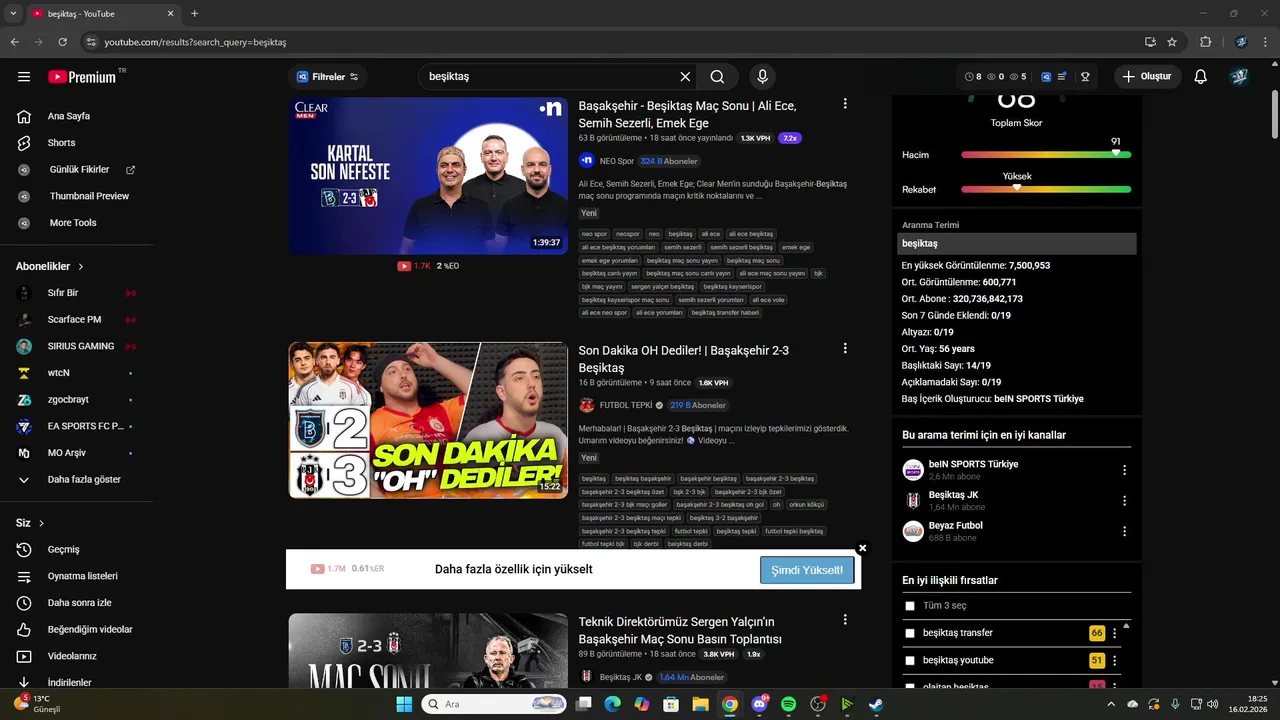
Task: Expand the Siz section chevron
Action: 42,523
